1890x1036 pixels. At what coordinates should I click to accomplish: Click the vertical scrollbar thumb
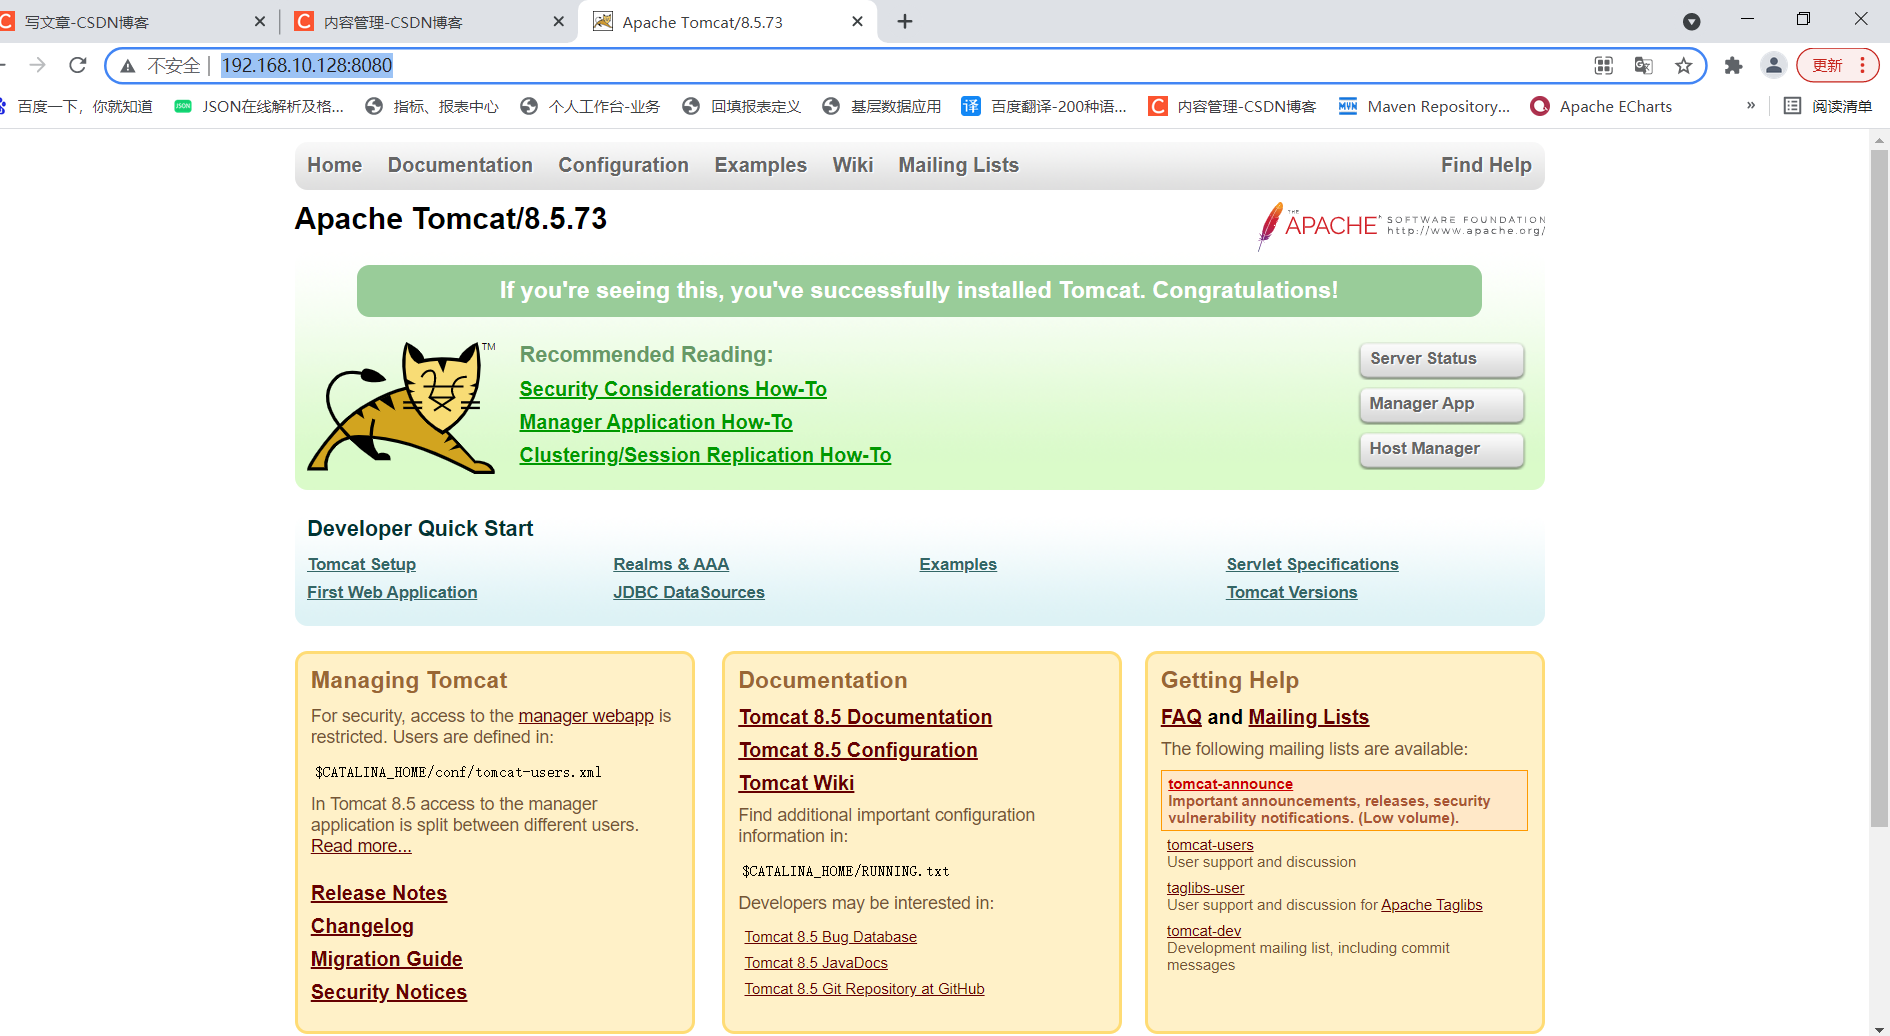[1879, 488]
